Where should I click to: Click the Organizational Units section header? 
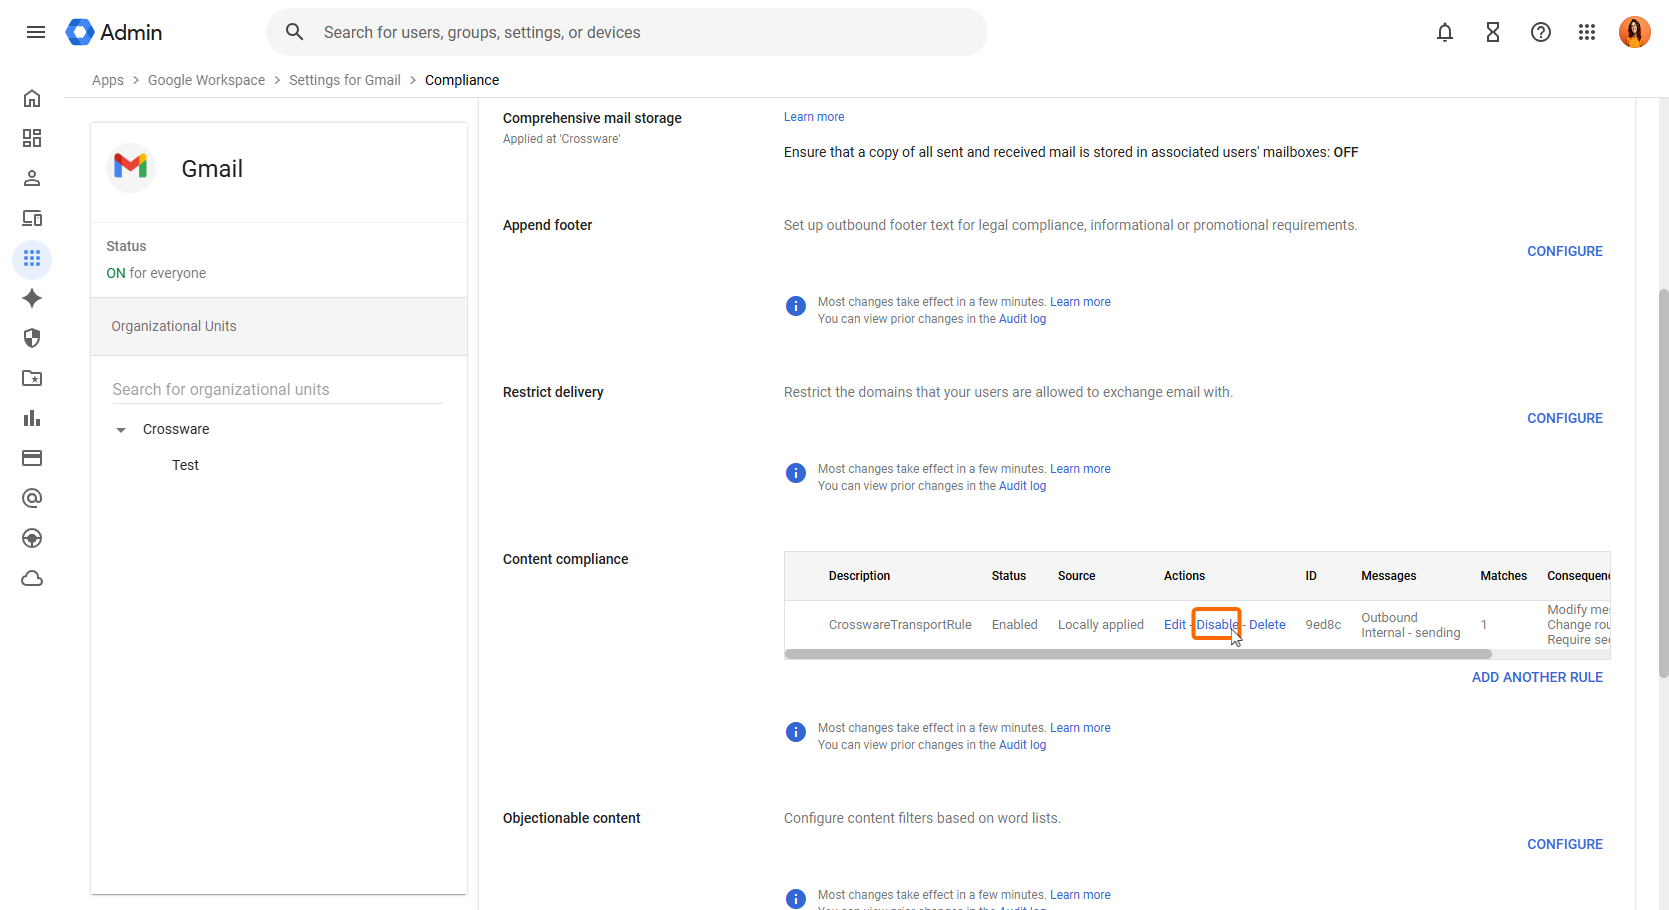pos(174,326)
